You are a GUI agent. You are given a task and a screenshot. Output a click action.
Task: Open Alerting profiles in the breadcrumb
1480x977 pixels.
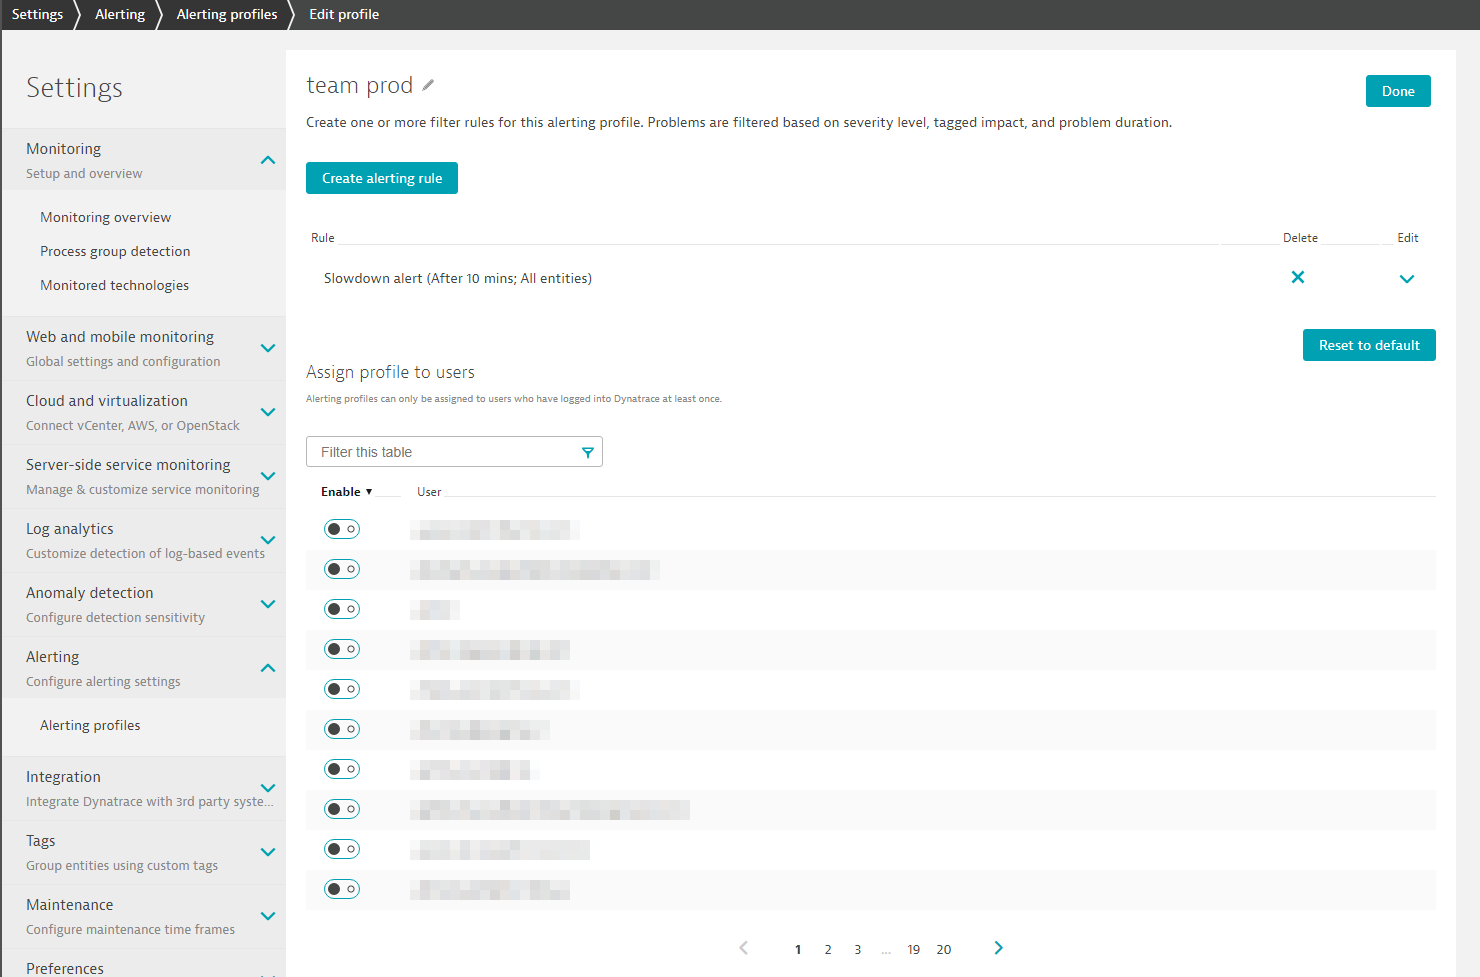pyautogui.click(x=227, y=15)
